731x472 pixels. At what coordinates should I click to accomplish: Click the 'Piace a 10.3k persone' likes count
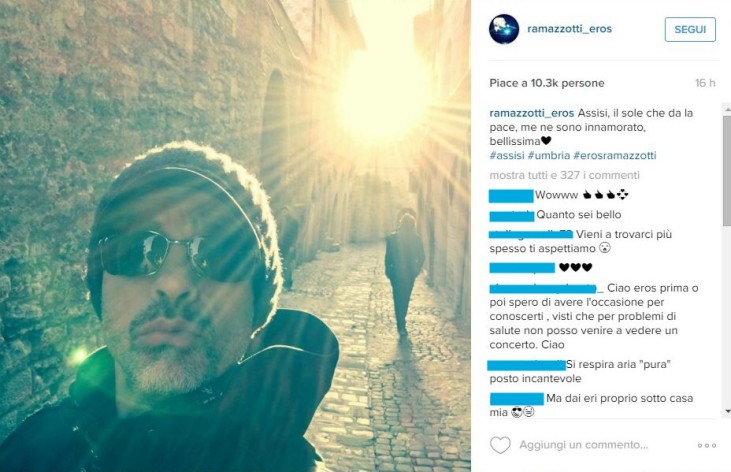547,83
